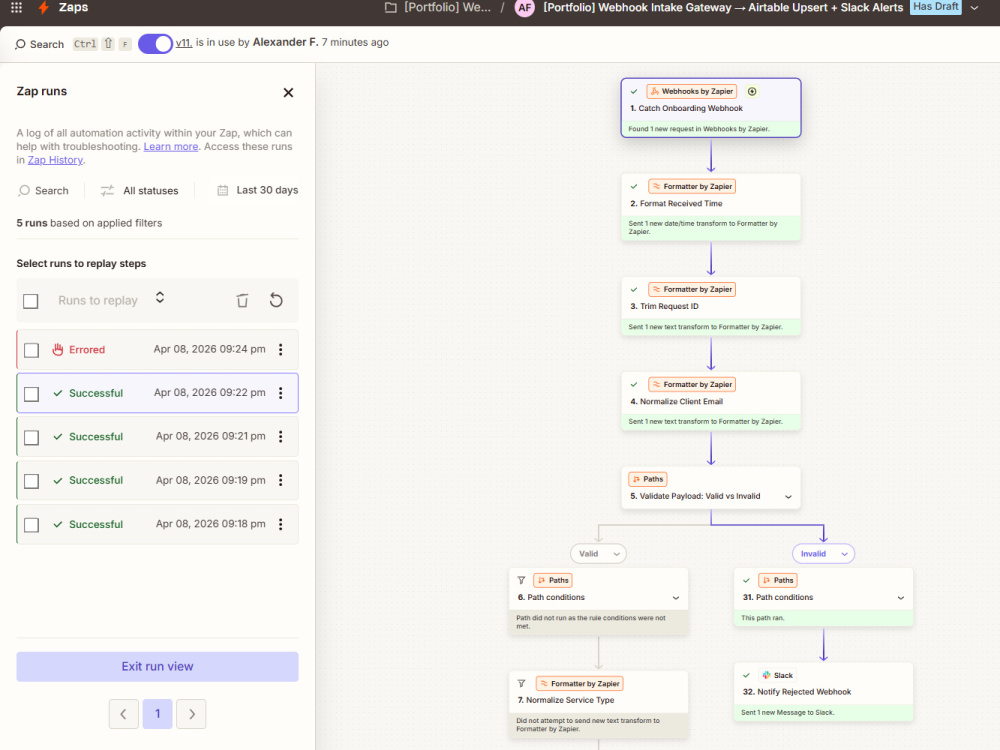This screenshot has width=1000, height=750.
Task: Open the Portfolio folder breadcrumb
Action: 438,8
